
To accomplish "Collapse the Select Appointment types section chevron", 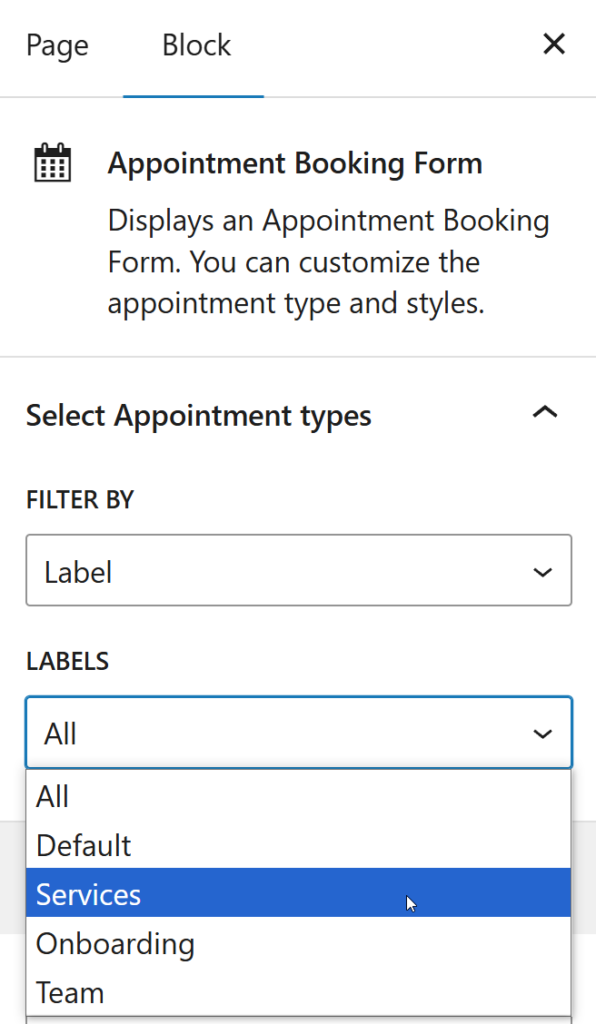I will pyautogui.click(x=545, y=412).
